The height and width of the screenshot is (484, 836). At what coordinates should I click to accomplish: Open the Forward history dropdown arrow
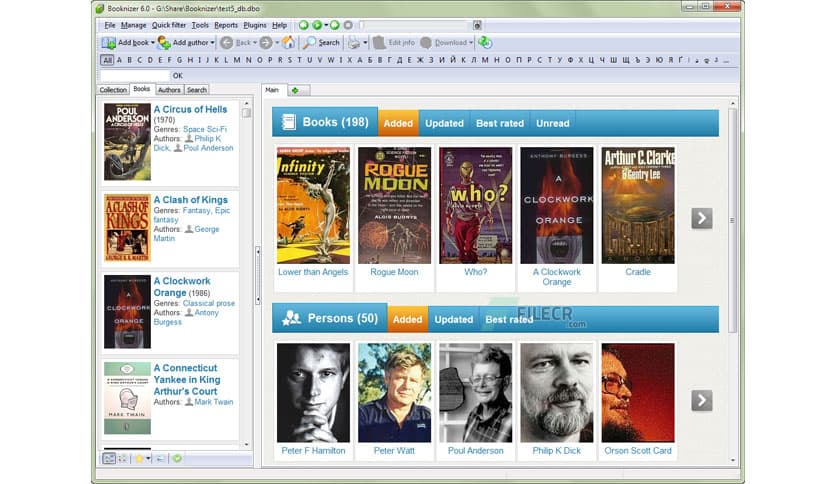click(277, 43)
